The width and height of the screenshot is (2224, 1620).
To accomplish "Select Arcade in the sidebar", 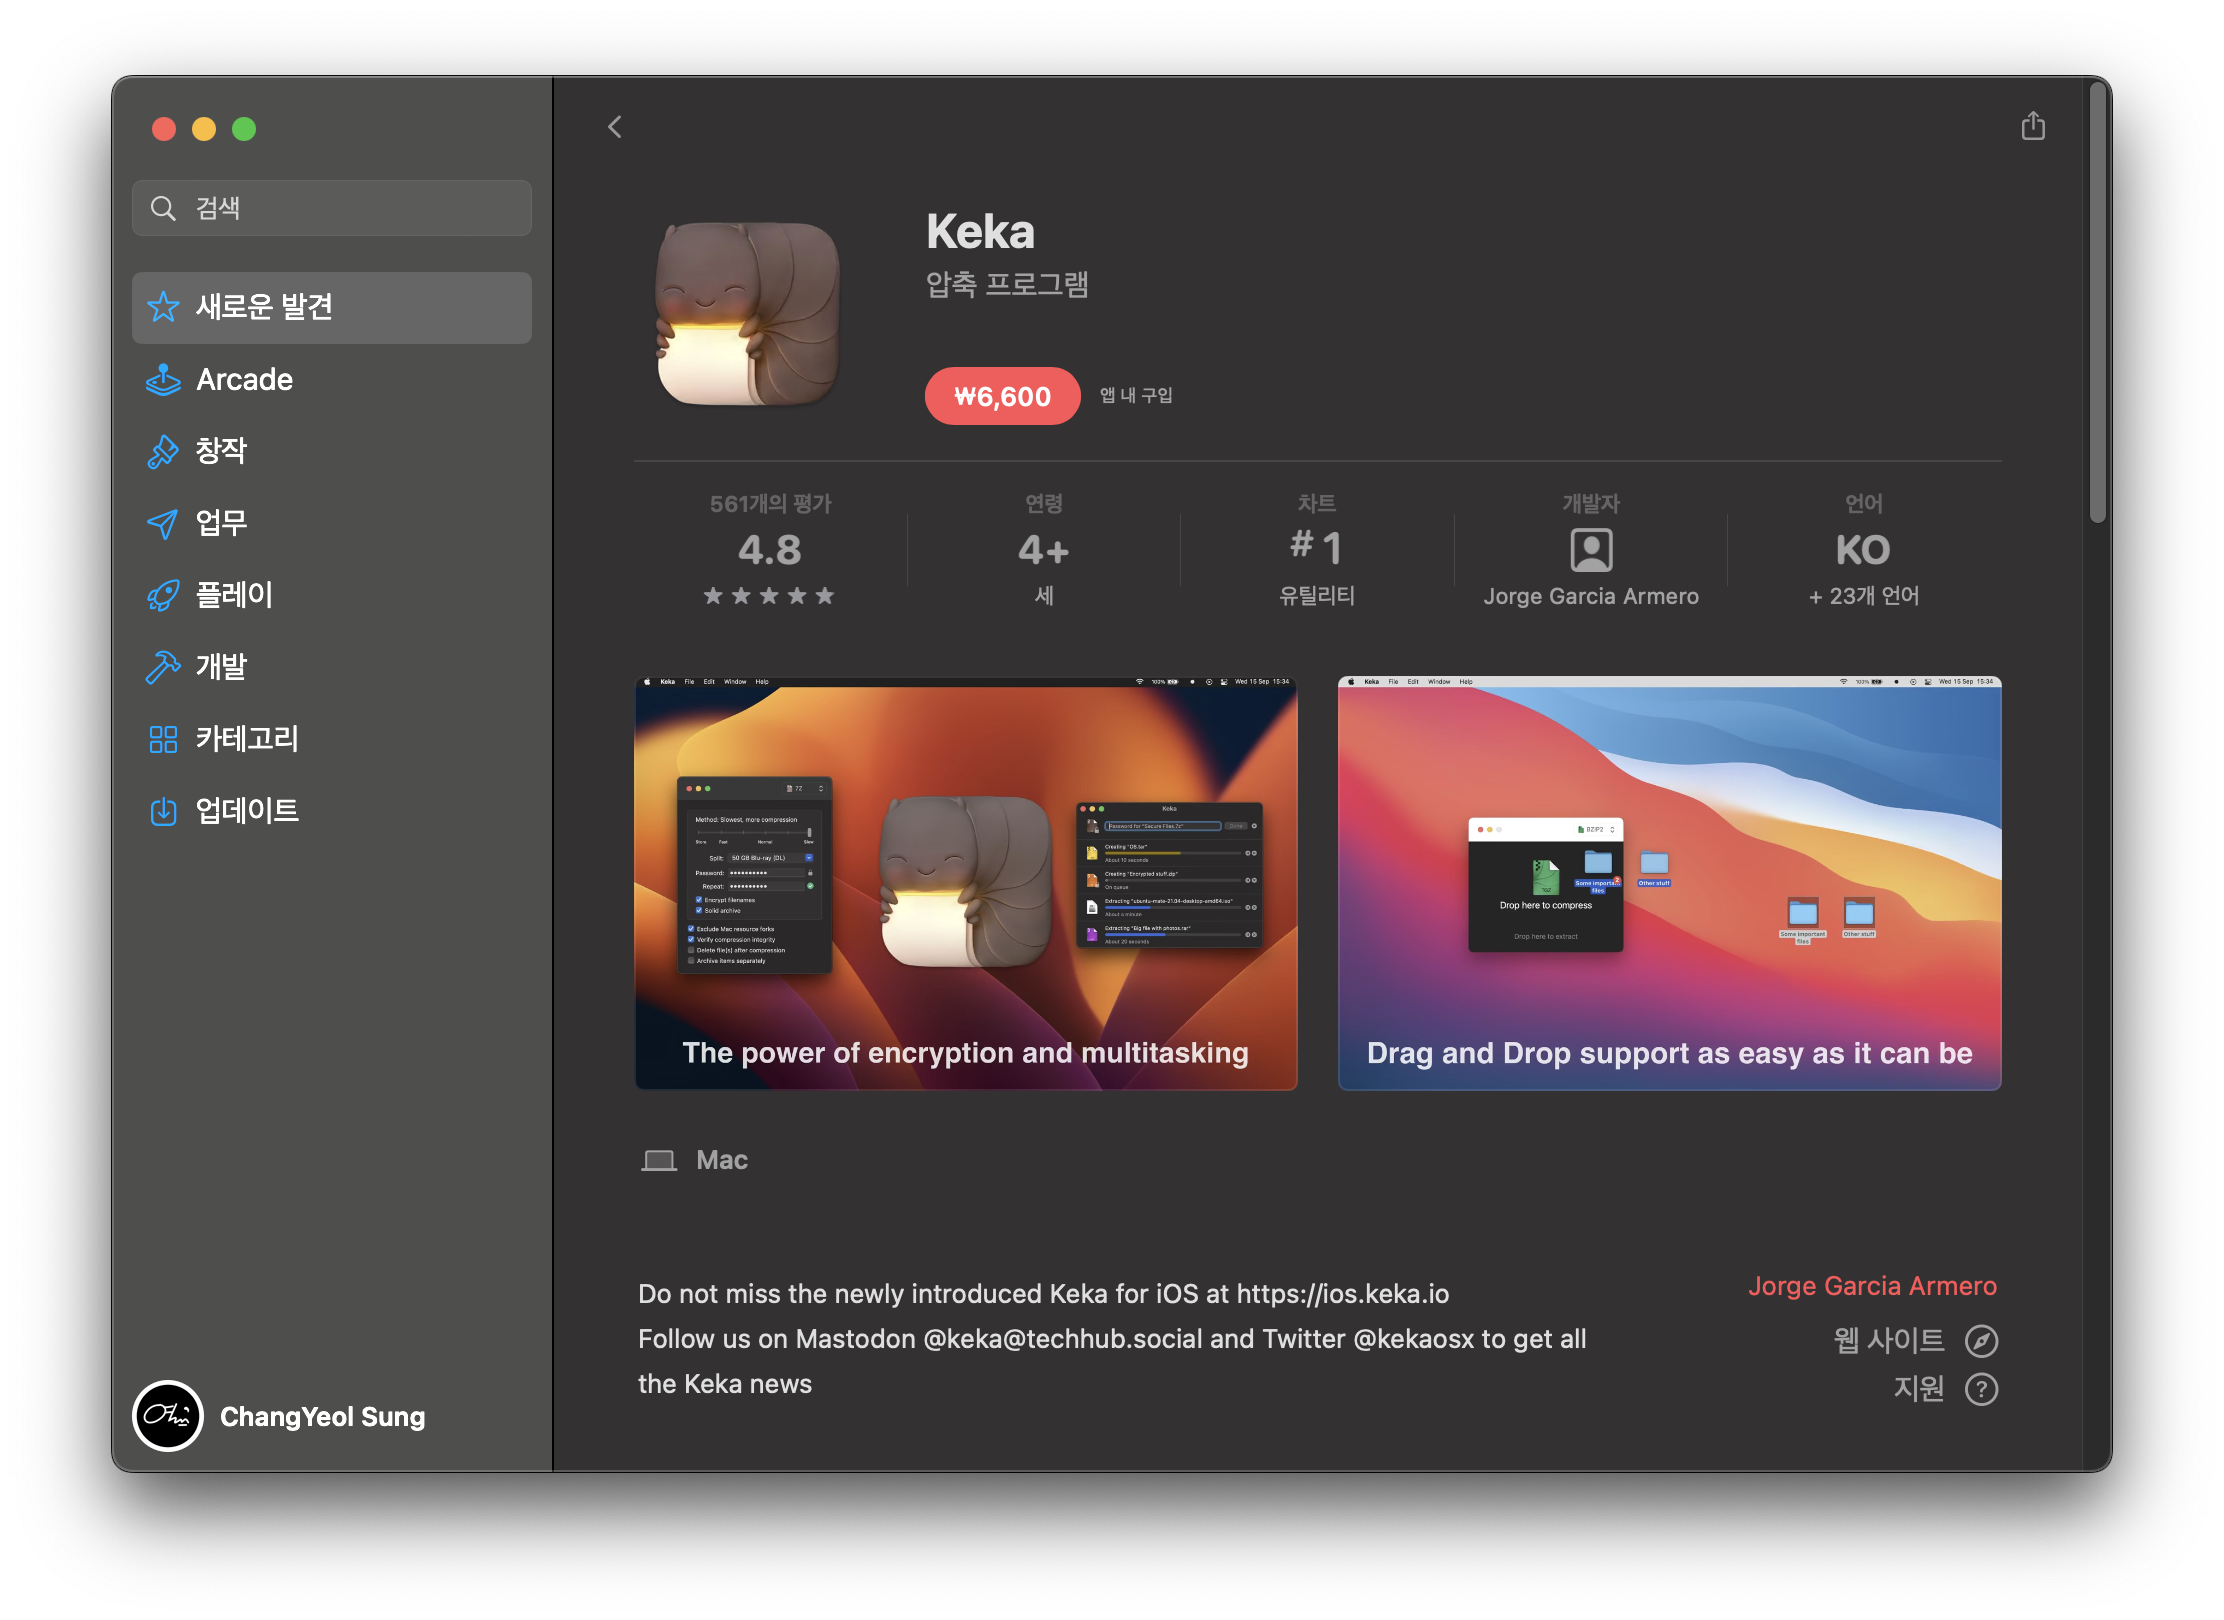I will pos(244,380).
